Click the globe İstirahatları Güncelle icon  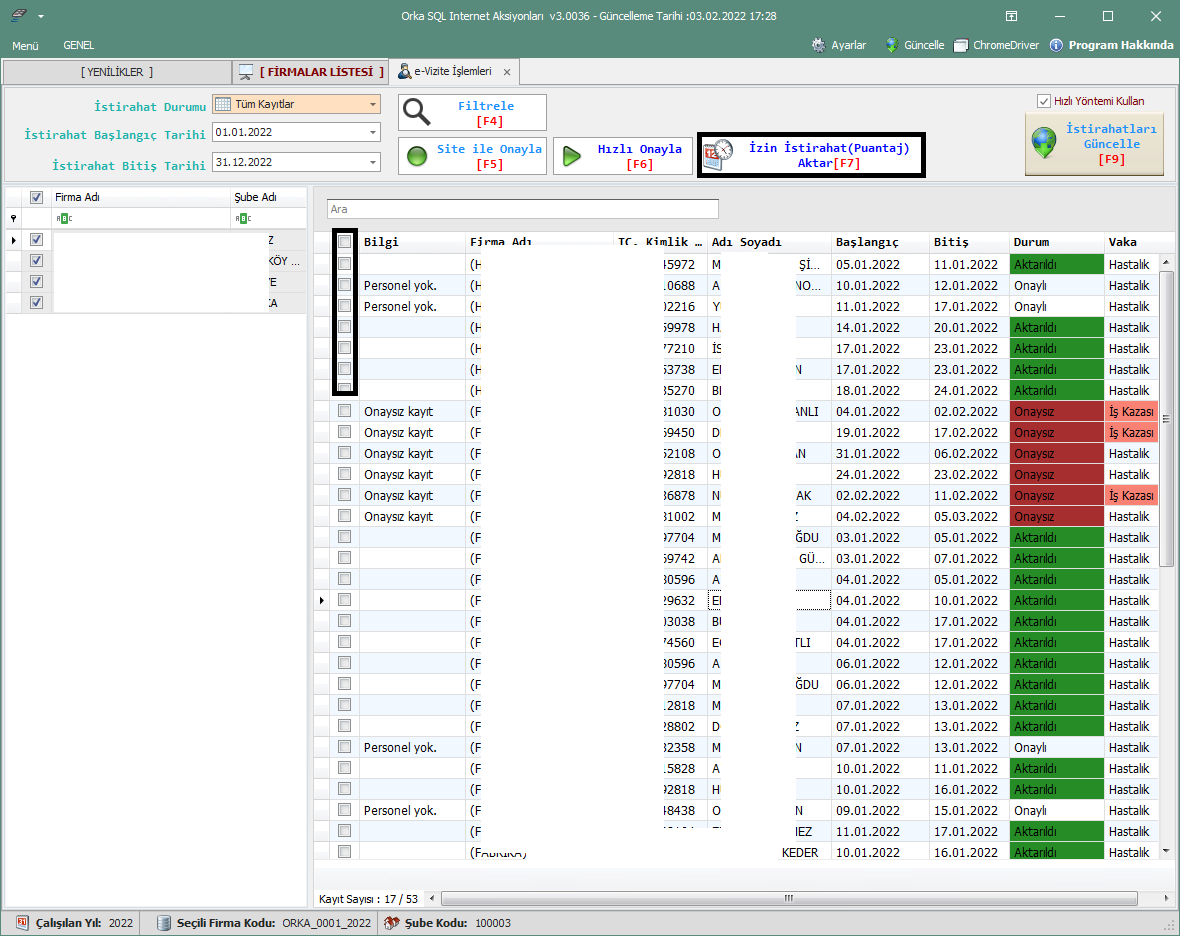[x=1045, y=143]
